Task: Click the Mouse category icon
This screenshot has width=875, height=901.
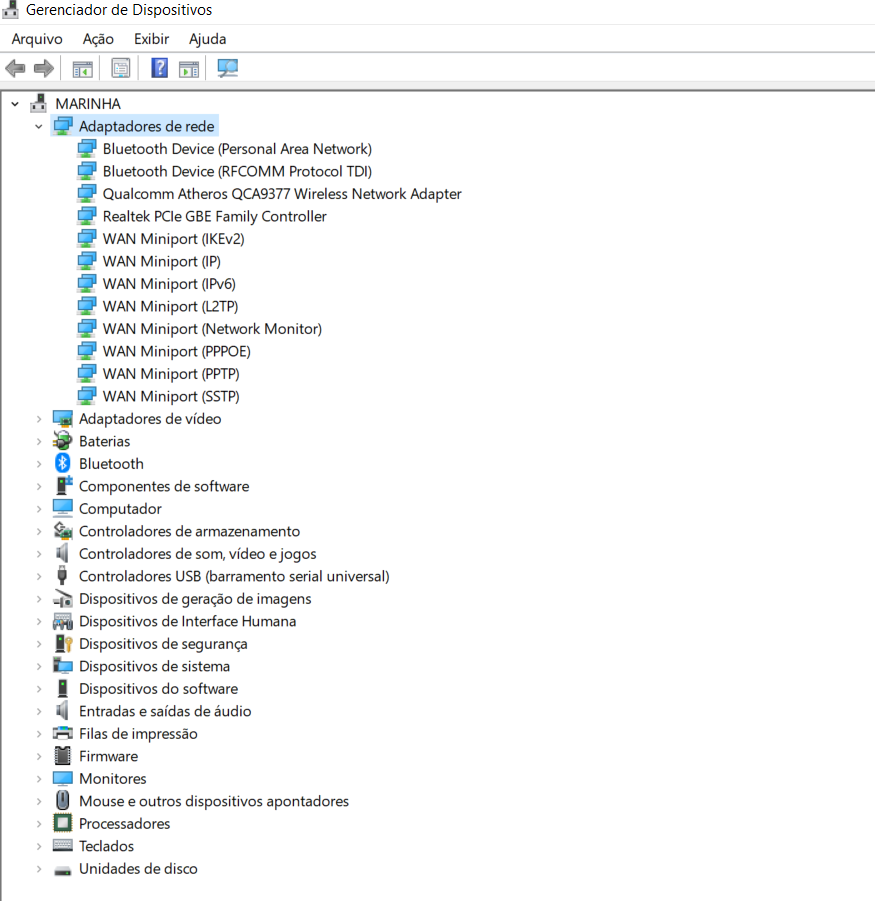Action: (63, 800)
